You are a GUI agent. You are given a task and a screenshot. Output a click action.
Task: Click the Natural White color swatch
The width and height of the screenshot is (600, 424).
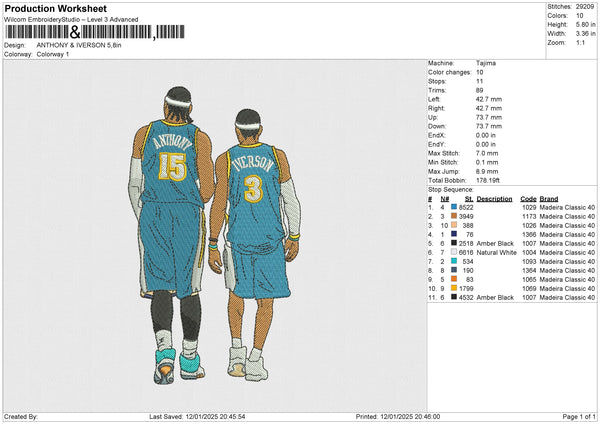[454, 252]
